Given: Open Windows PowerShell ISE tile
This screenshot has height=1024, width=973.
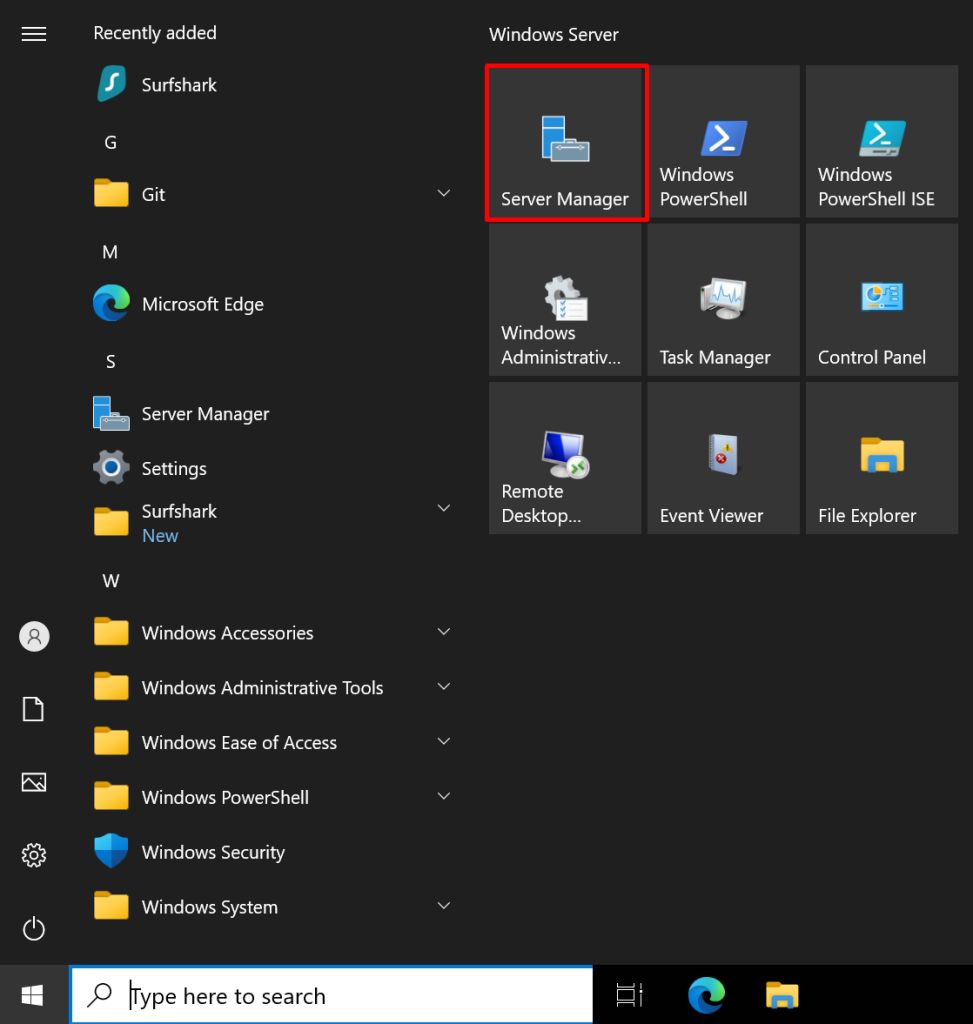Looking at the screenshot, I should [880, 141].
